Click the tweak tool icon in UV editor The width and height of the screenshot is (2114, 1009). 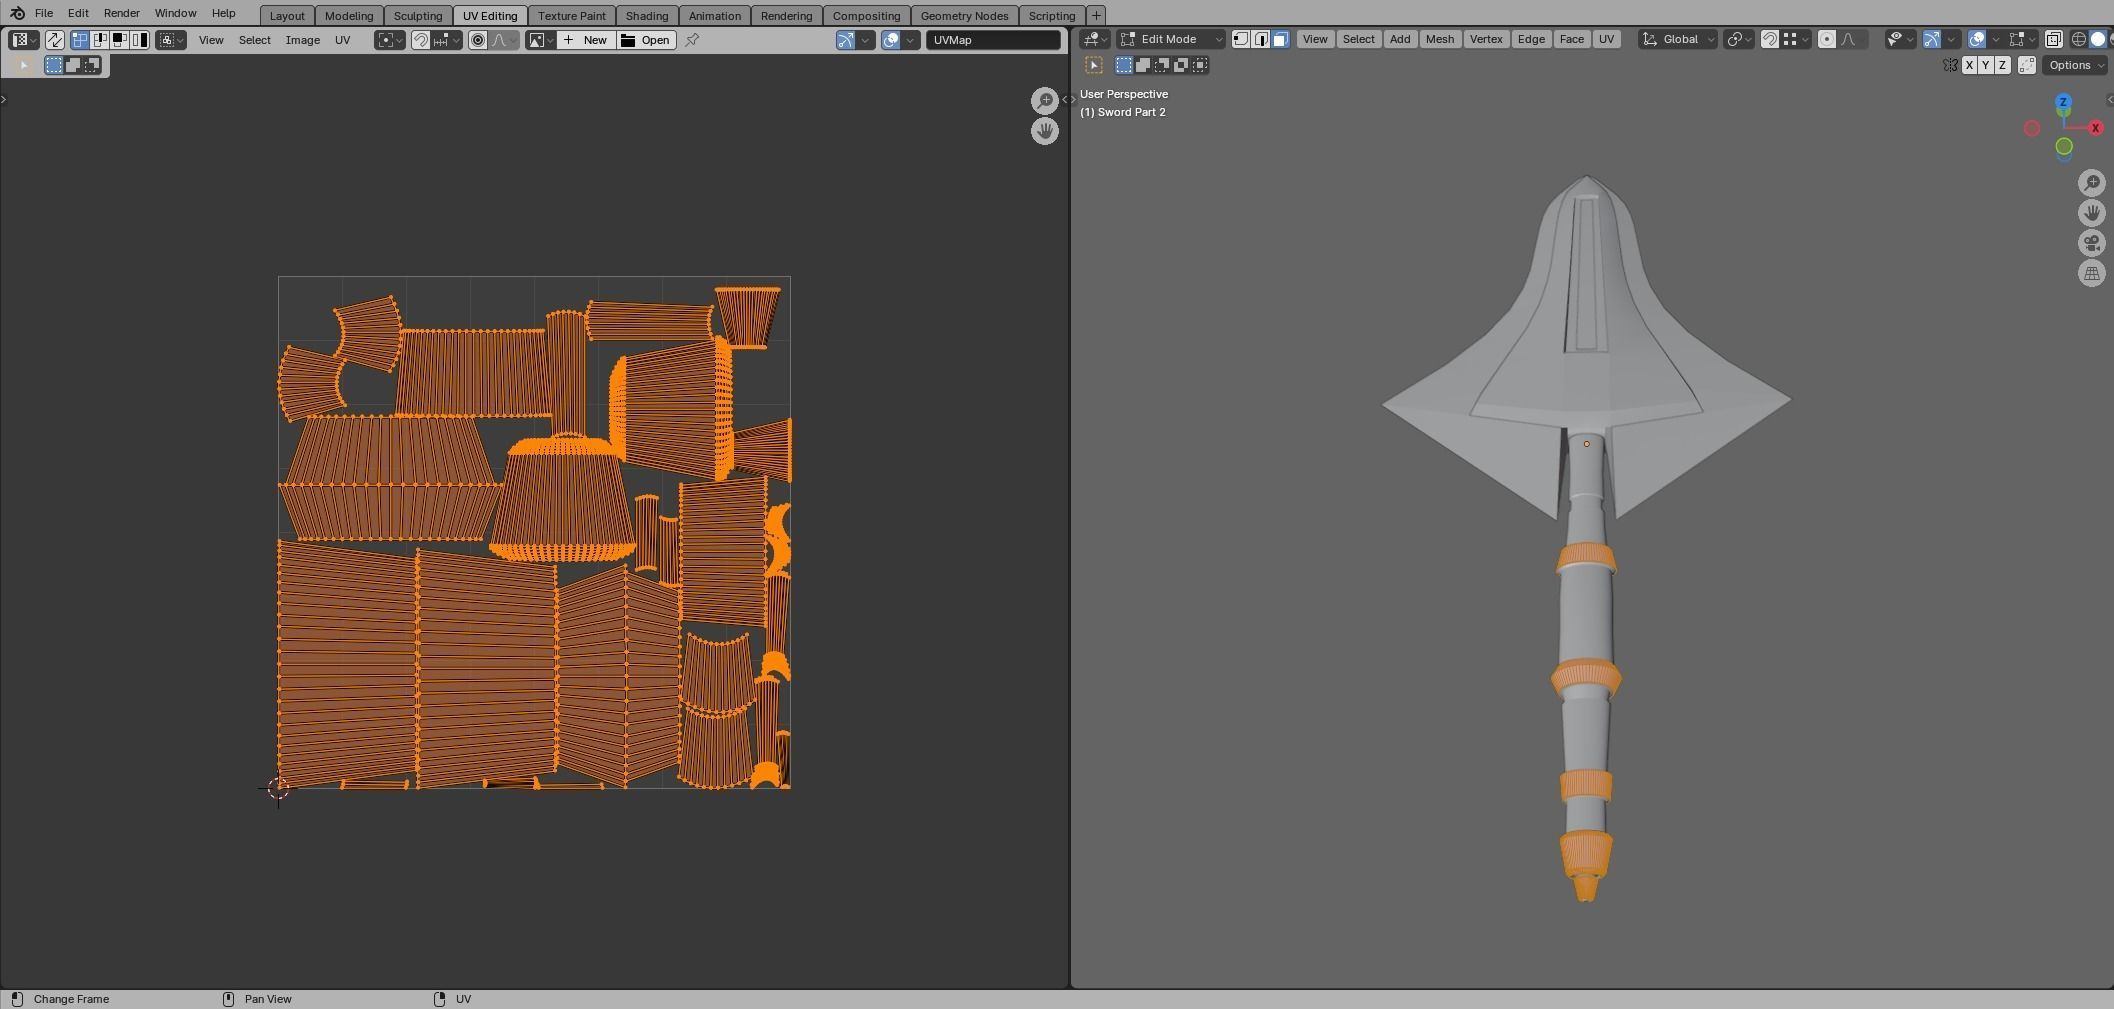23,65
